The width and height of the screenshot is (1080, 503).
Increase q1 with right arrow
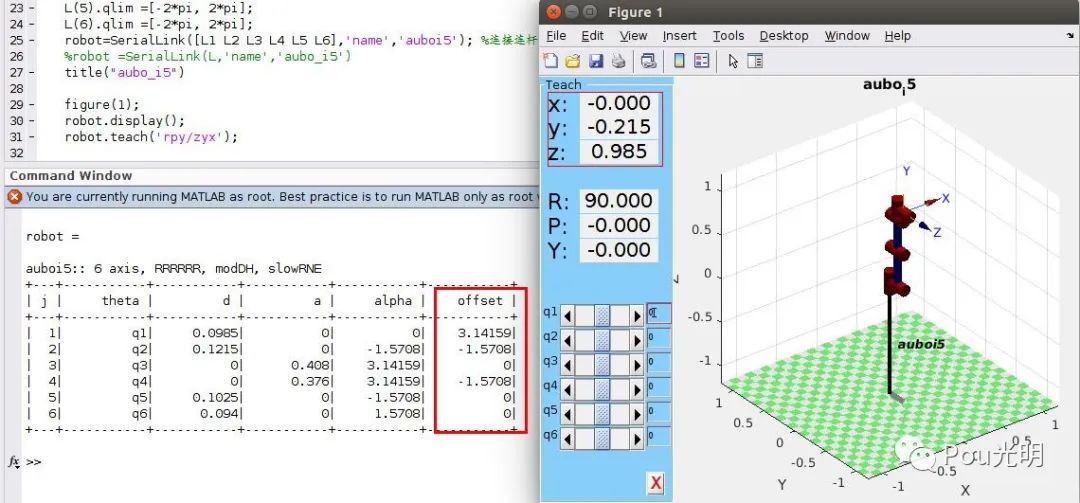tap(636, 316)
